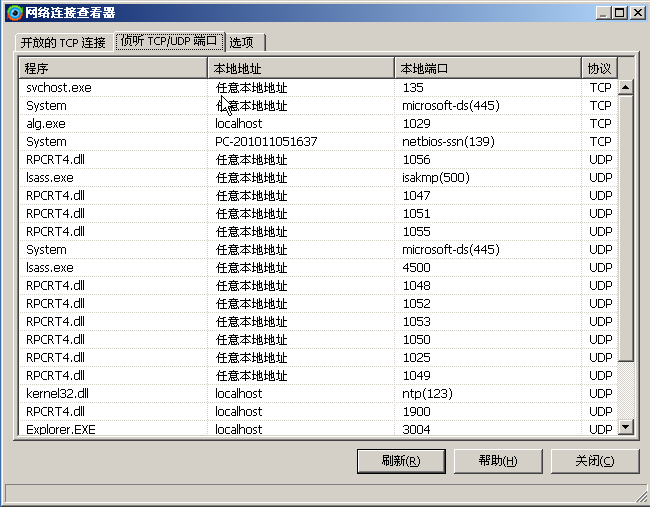Sort by the 程序 column header
Screen dimensions: 650x507
tap(113, 68)
